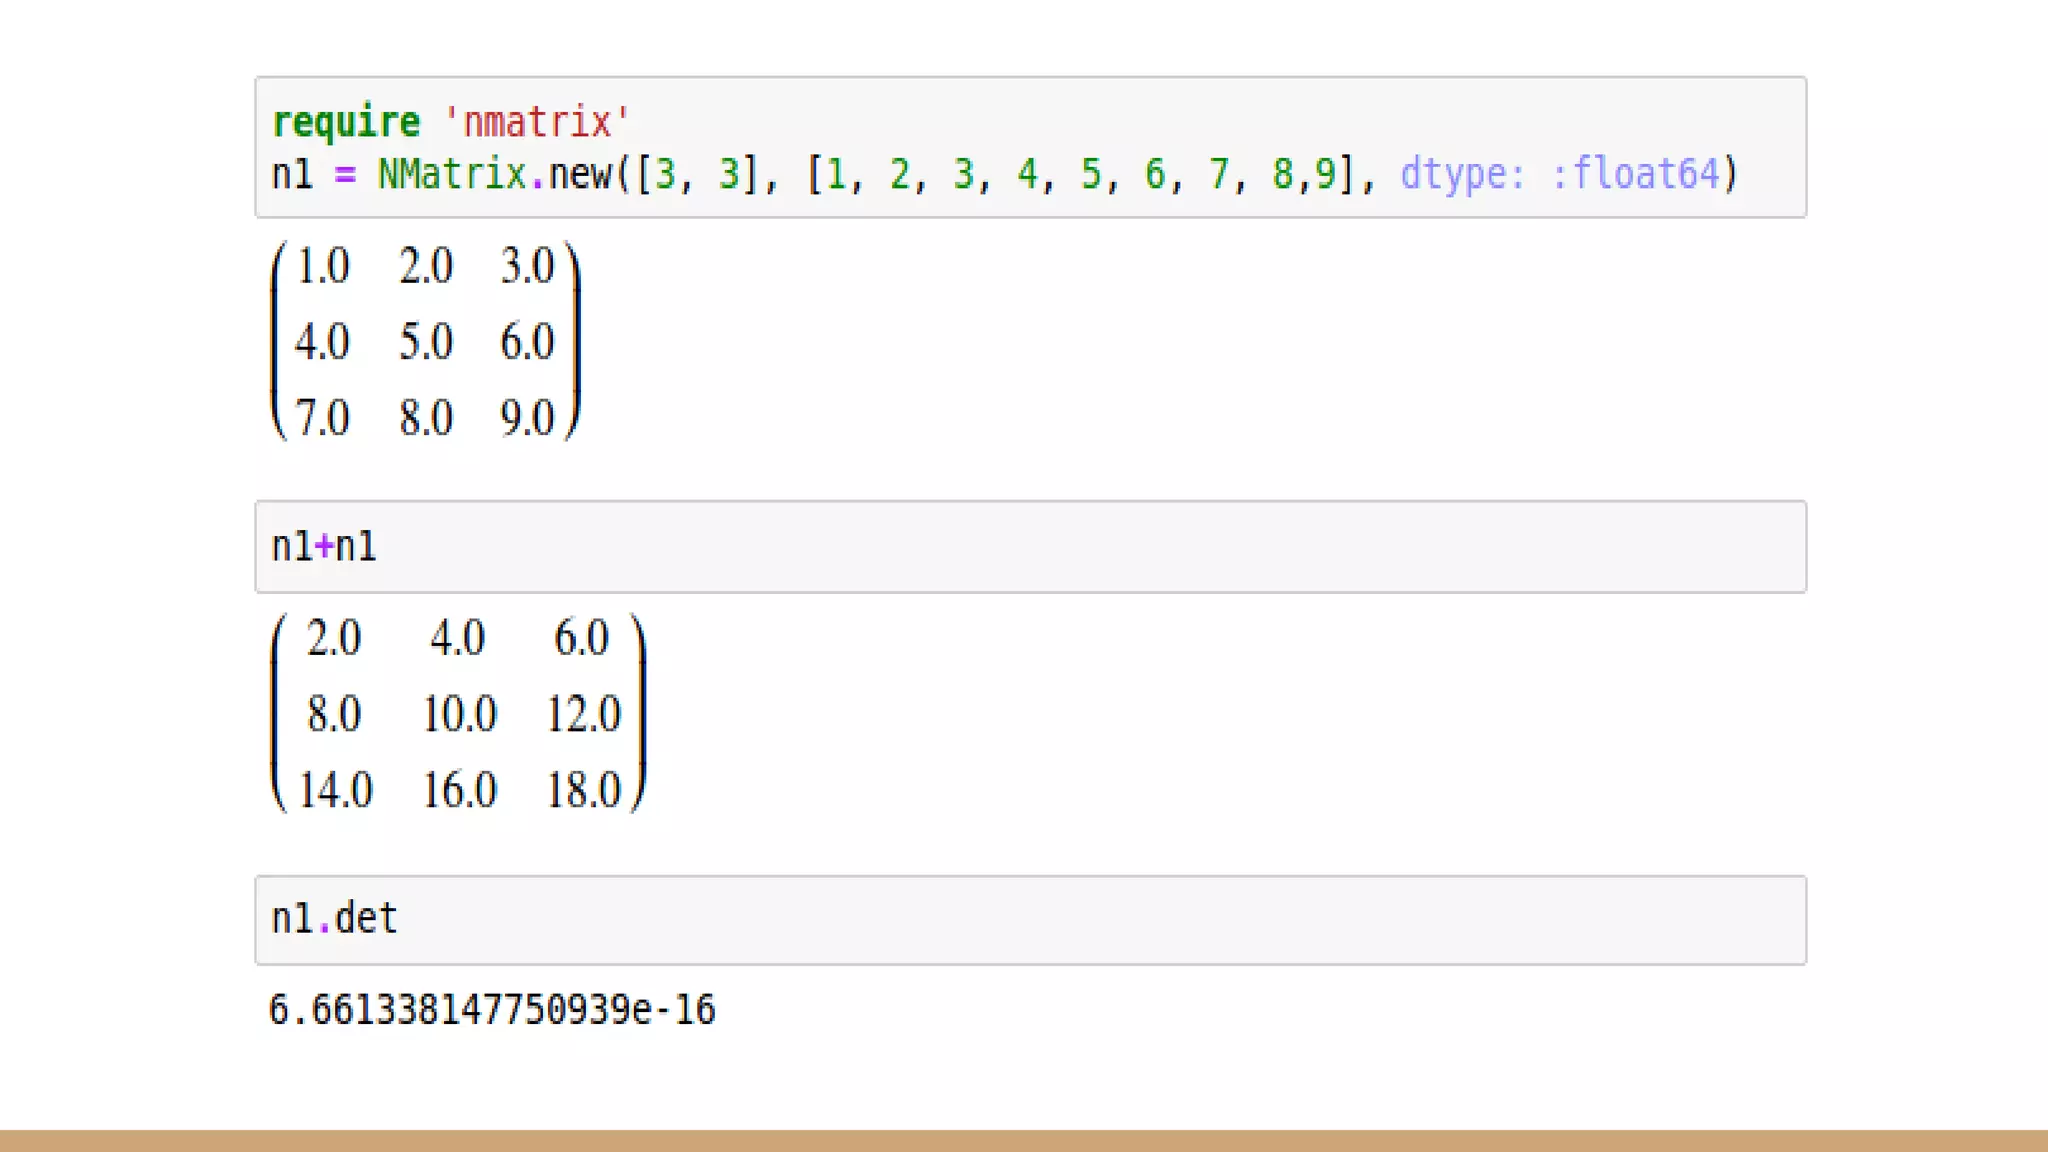
Task: Click the ':float64' symbol in the code
Action: (x=1634, y=174)
